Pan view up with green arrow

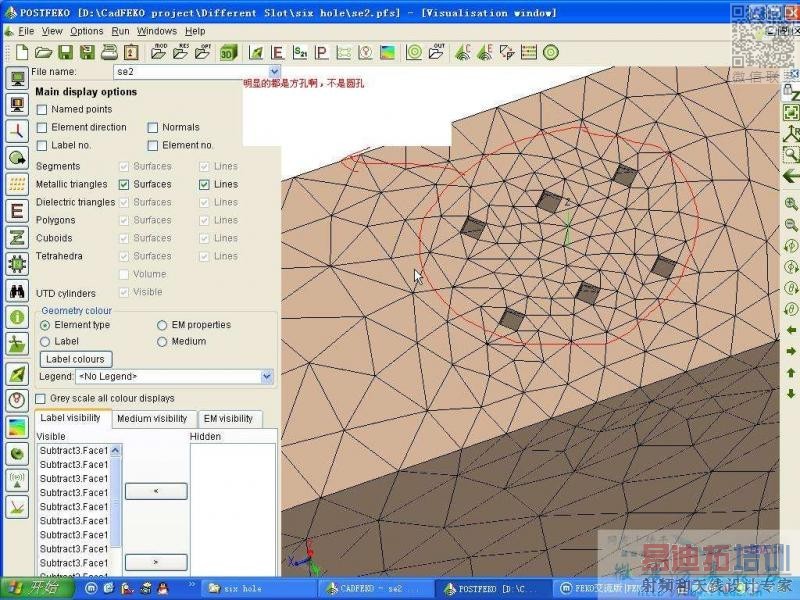coord(791,372)
